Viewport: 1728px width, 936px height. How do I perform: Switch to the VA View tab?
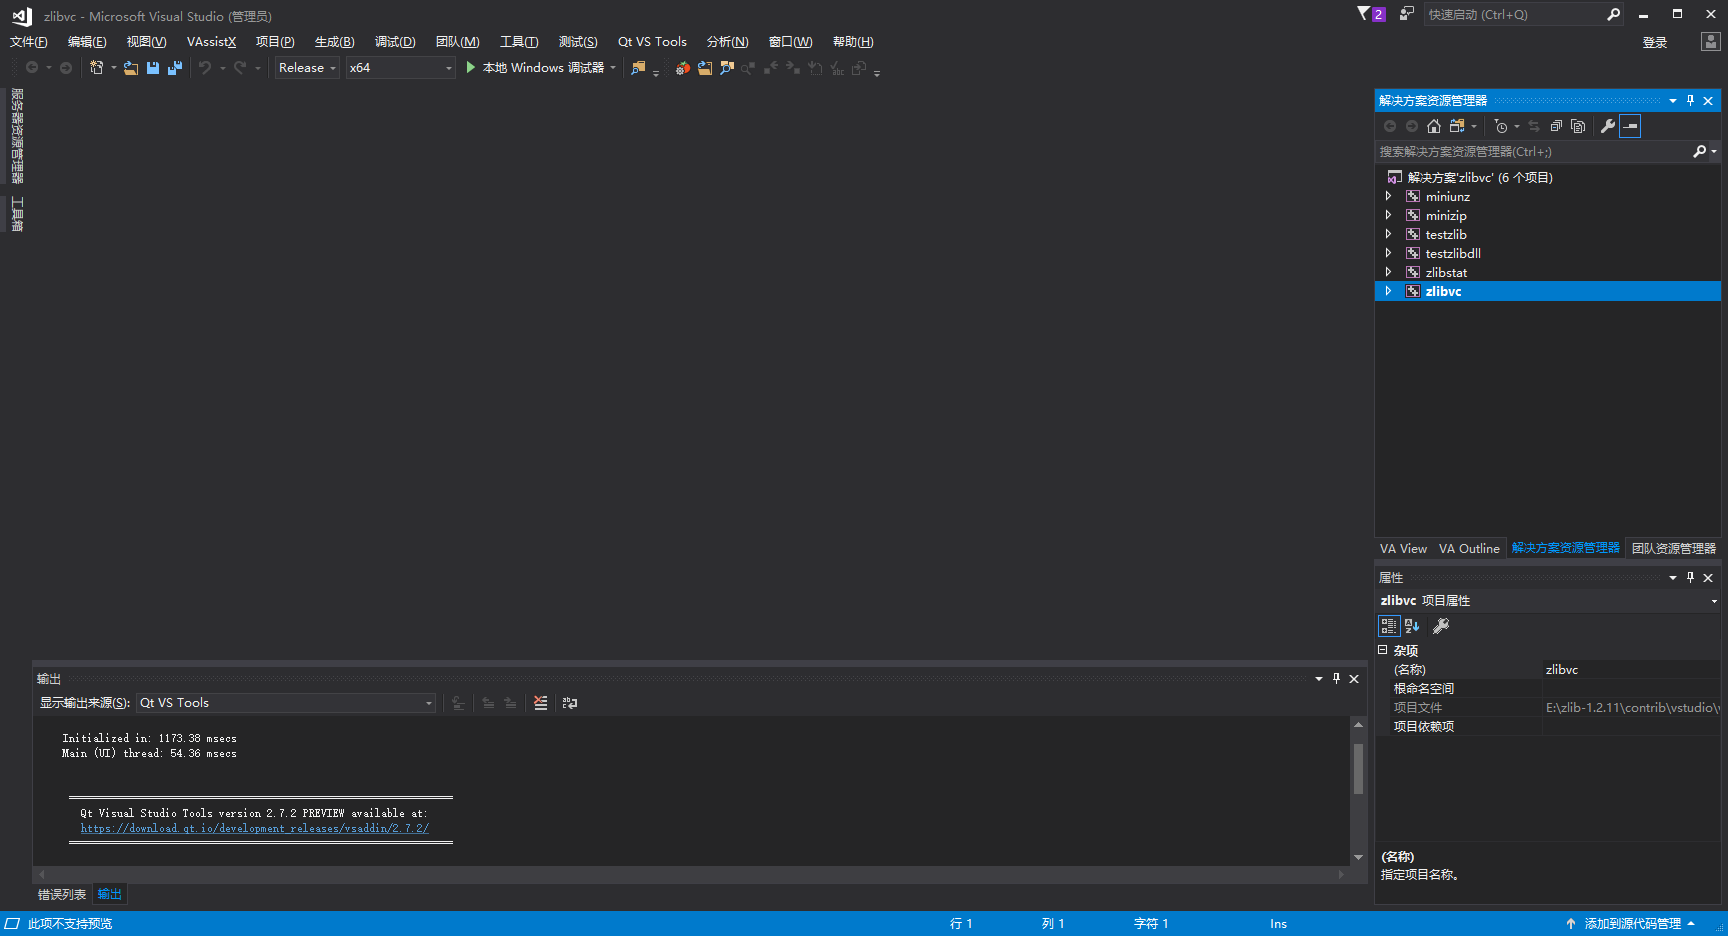(1403, 549)
